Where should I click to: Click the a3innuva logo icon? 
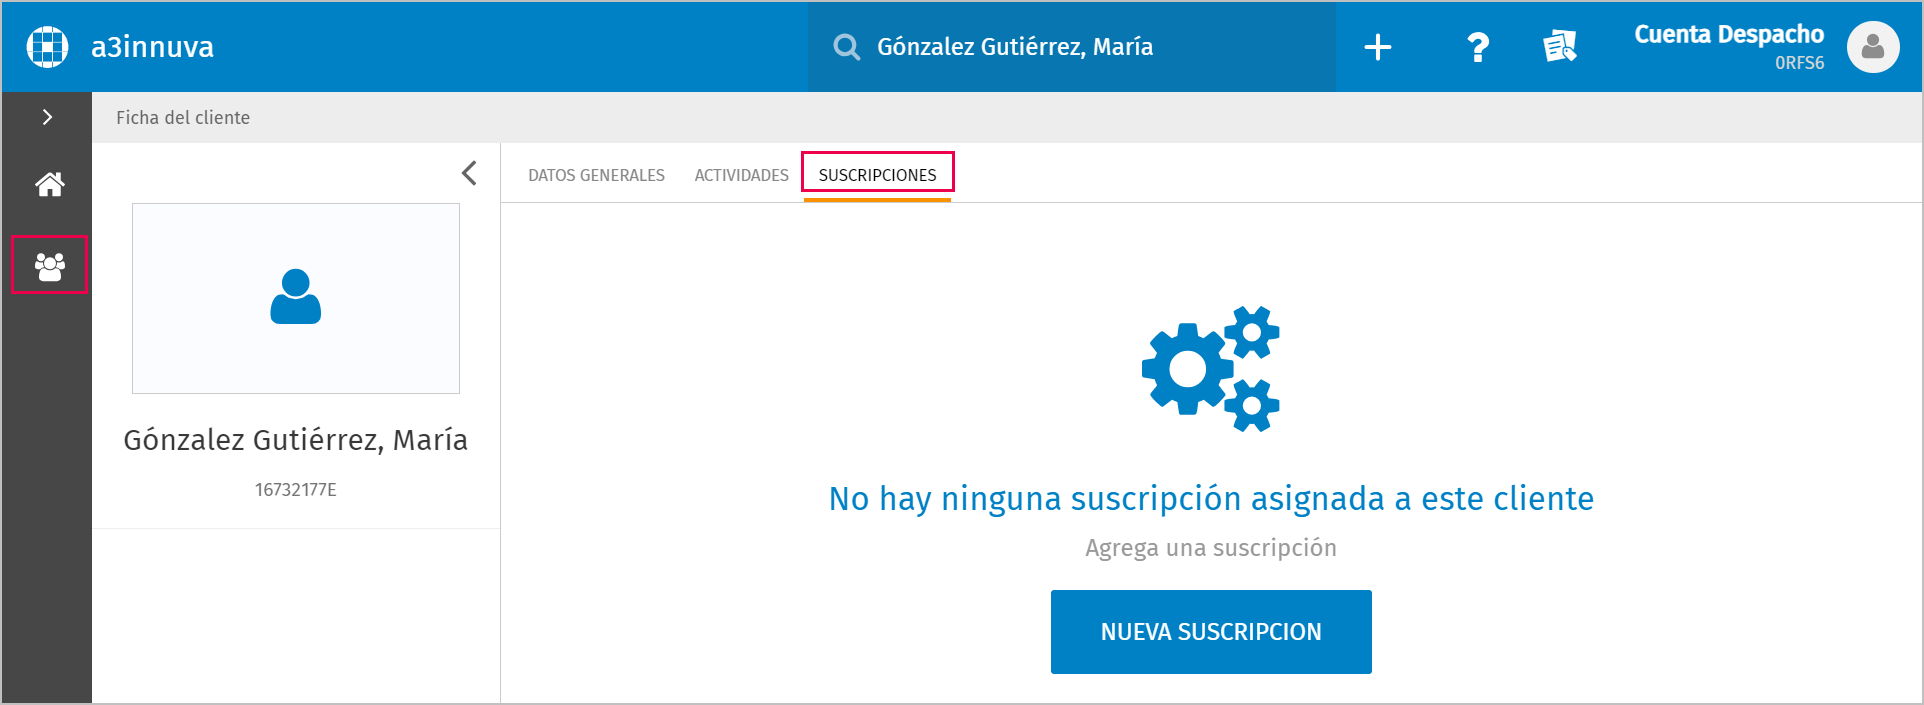point(47,47)
